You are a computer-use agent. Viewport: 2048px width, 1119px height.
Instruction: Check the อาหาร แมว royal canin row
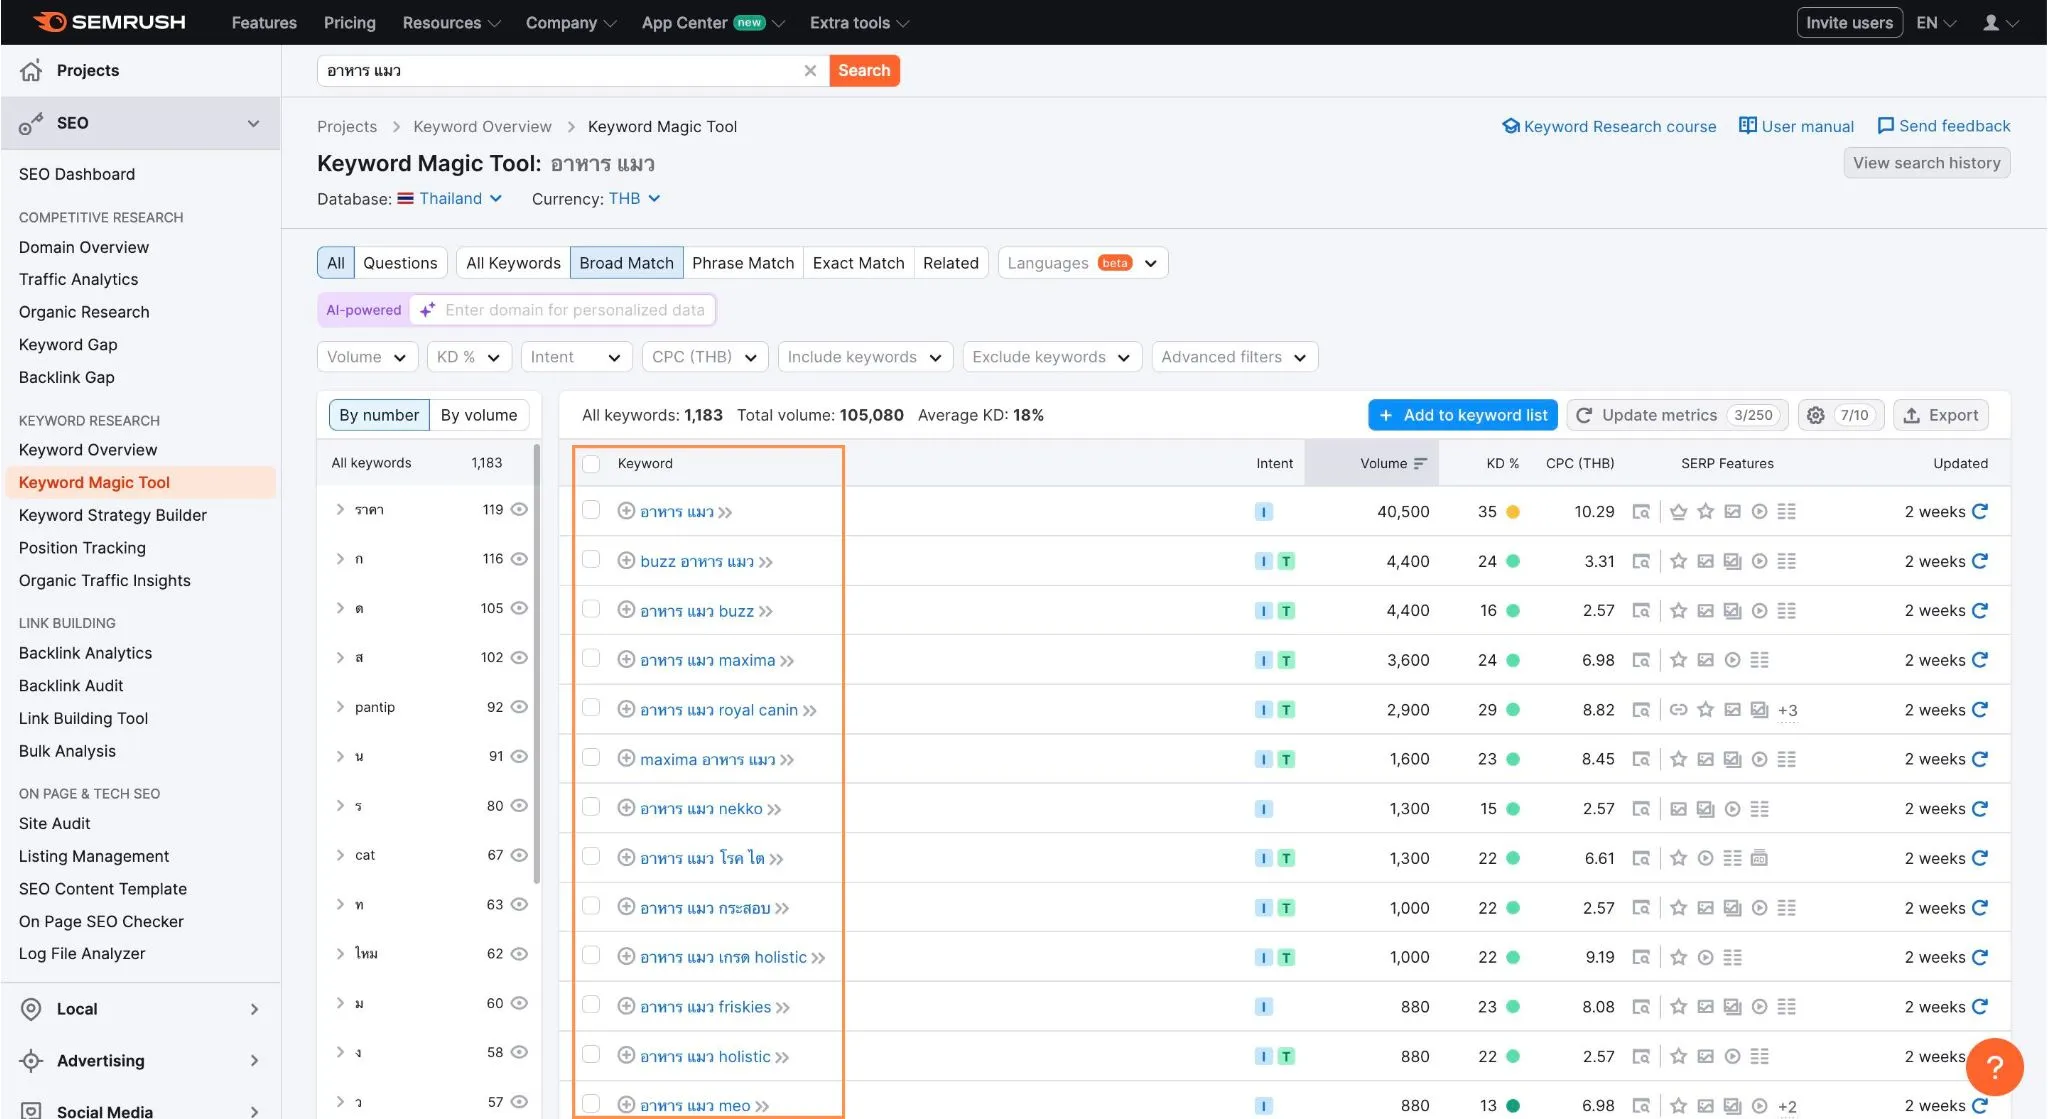591,708
